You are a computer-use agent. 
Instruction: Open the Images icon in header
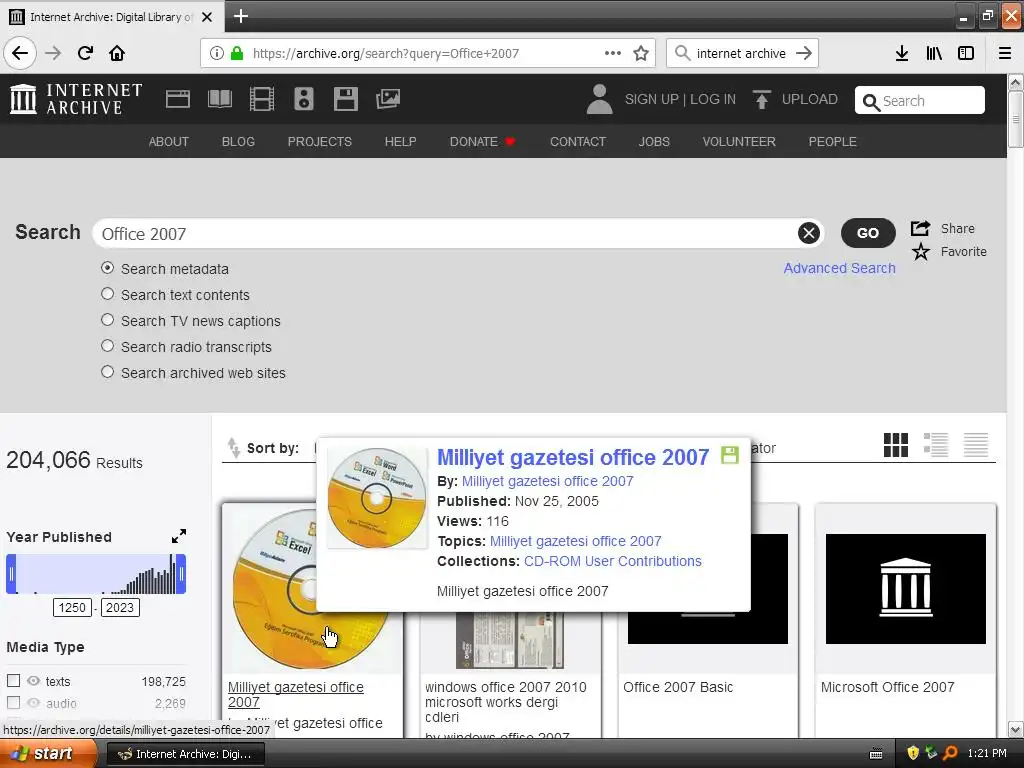coord(388,99)
